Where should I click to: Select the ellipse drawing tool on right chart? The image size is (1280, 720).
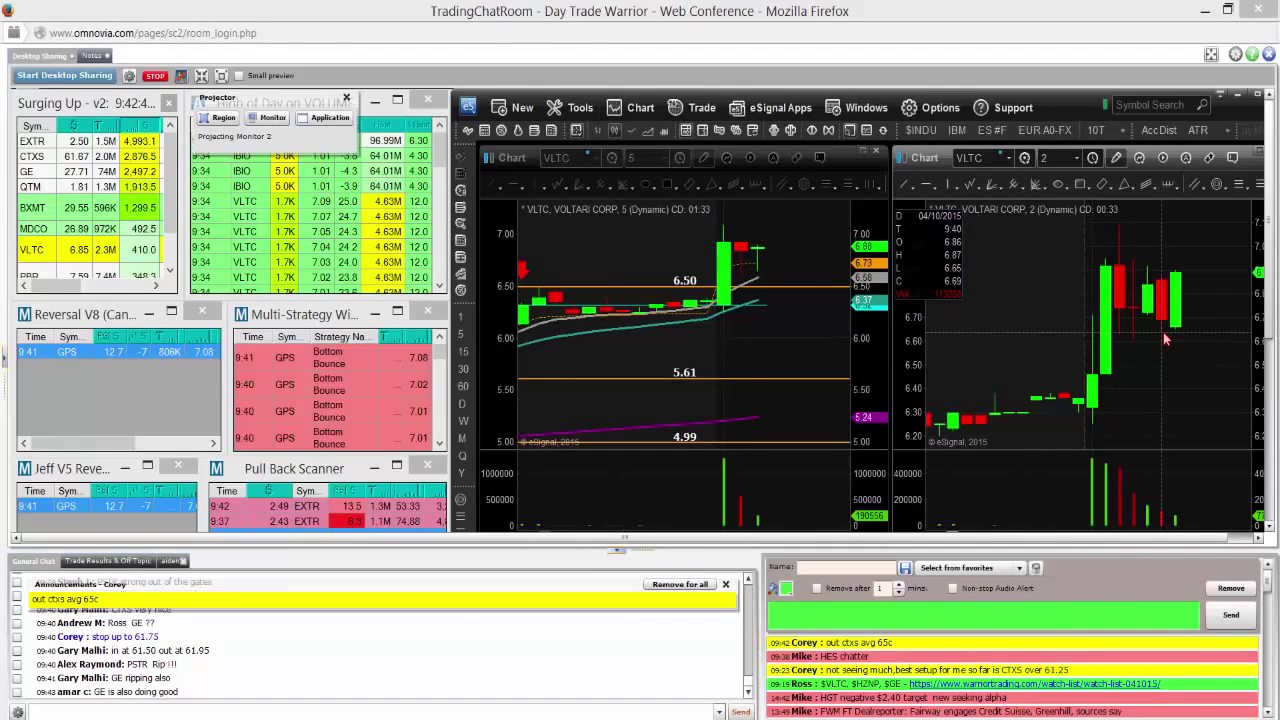tap(1058, 185)
